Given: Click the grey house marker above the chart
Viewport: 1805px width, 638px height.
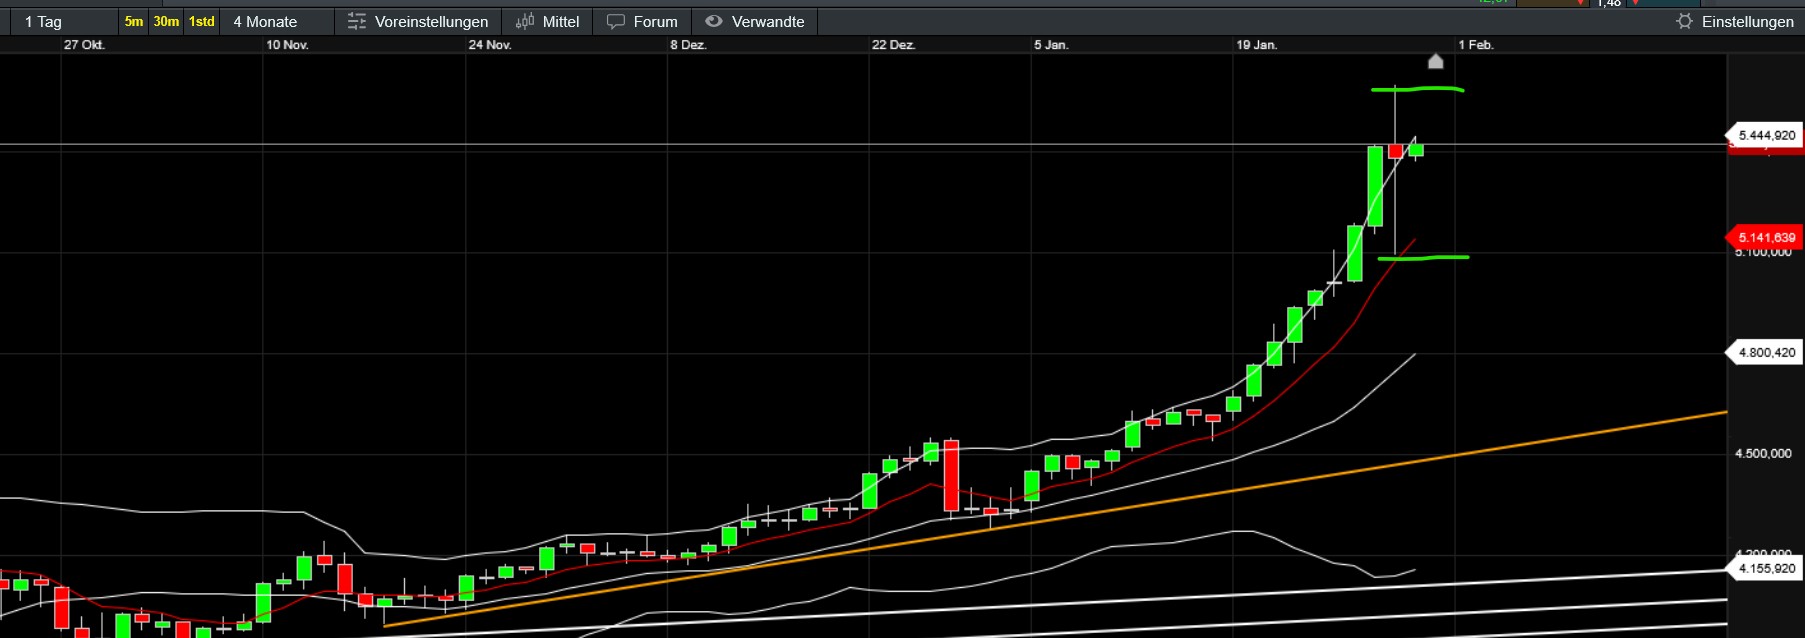Looking at the screenshot, I should coord(1435,62).
